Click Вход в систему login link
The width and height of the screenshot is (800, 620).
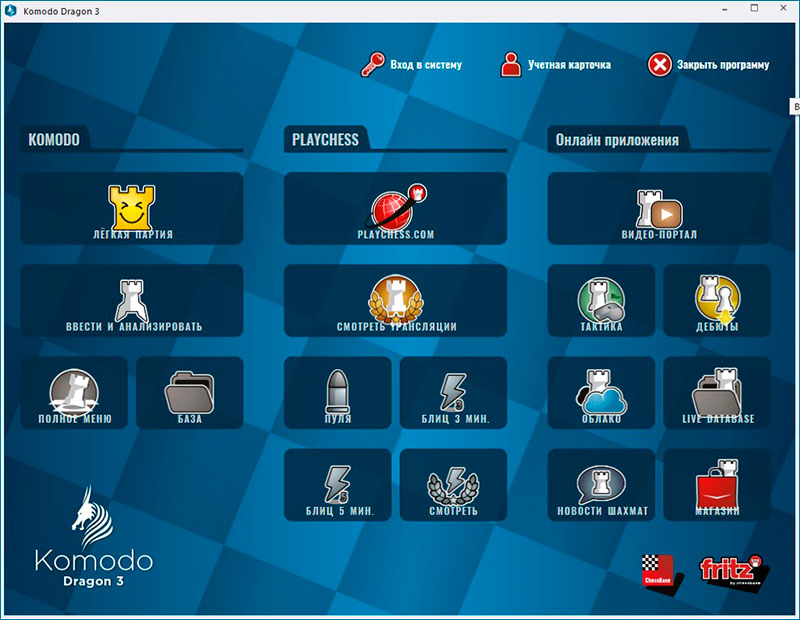413,65
